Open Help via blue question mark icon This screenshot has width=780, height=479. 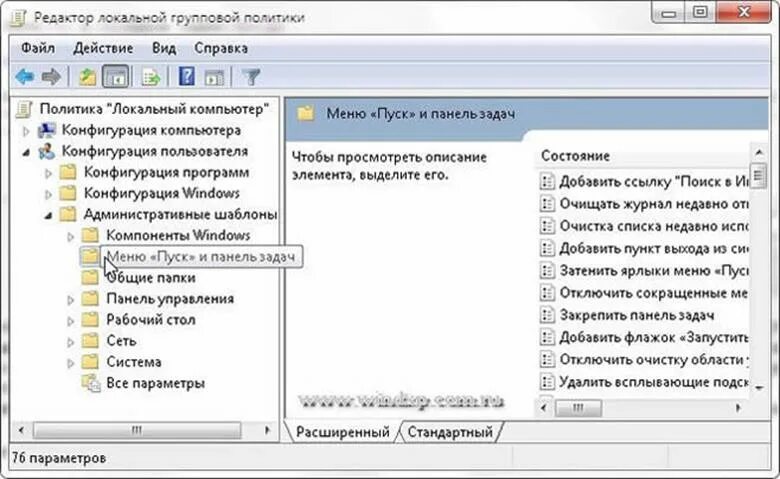coord(187,77)
